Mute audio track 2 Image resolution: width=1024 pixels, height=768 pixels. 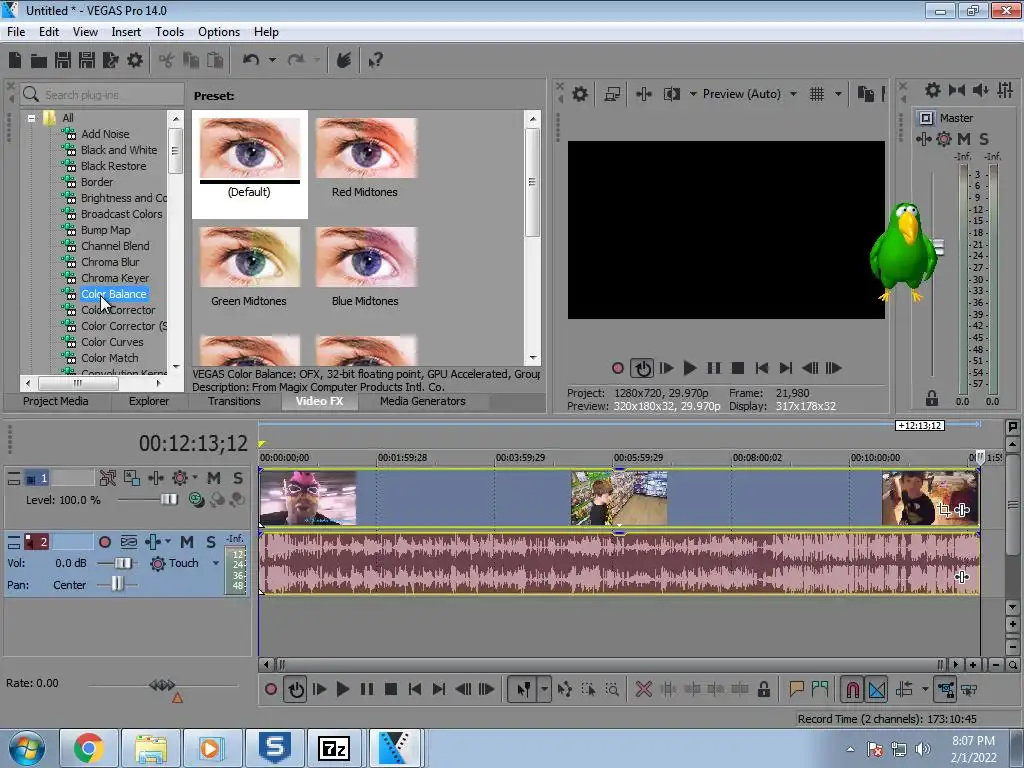coord(187,542)
